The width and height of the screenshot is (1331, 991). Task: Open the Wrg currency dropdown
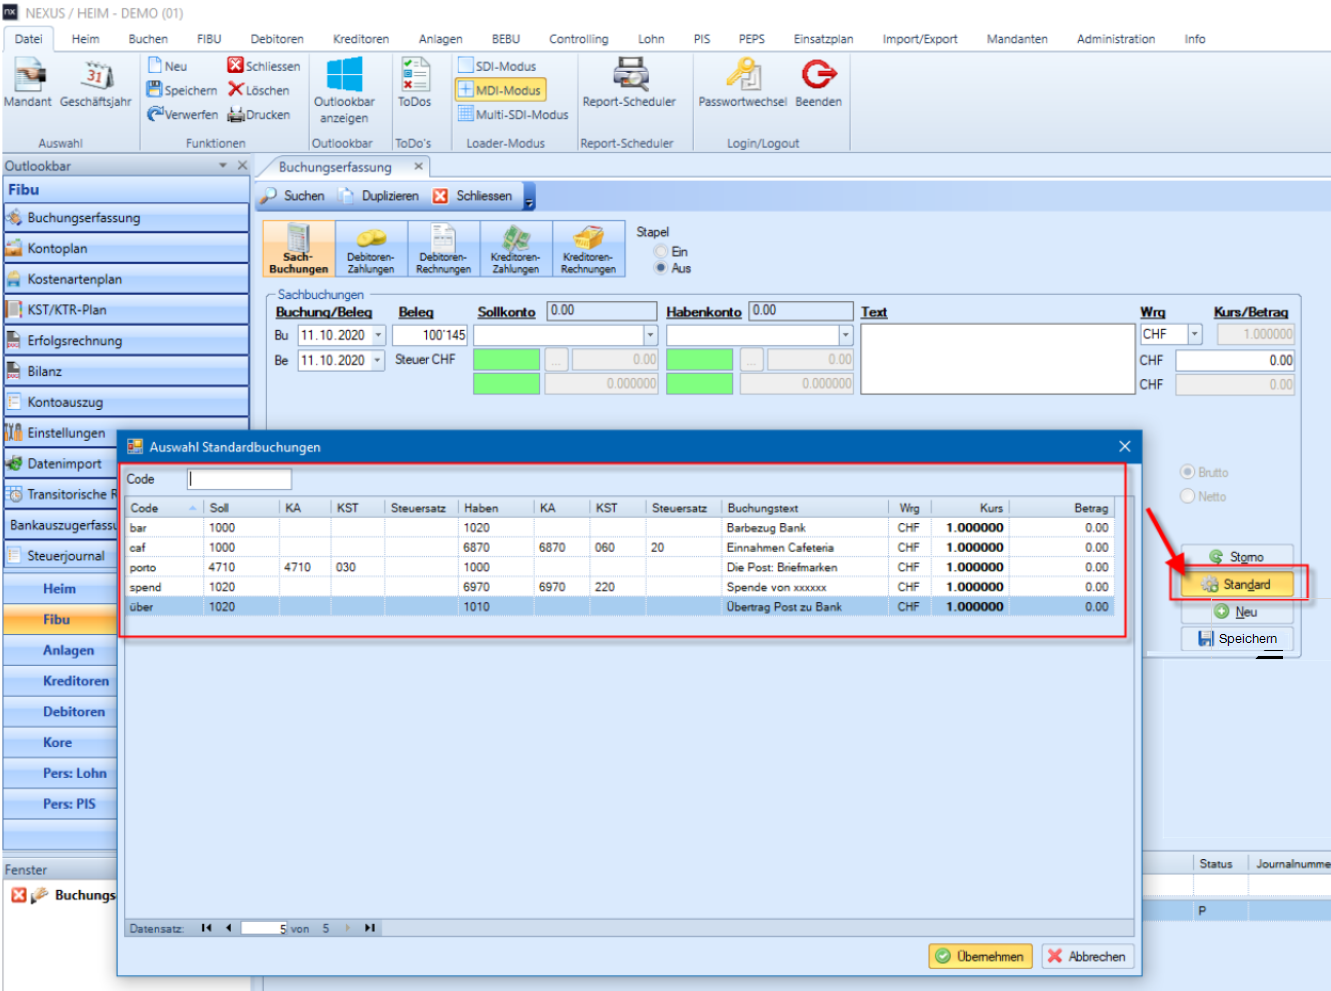[x=1194, y=334]
